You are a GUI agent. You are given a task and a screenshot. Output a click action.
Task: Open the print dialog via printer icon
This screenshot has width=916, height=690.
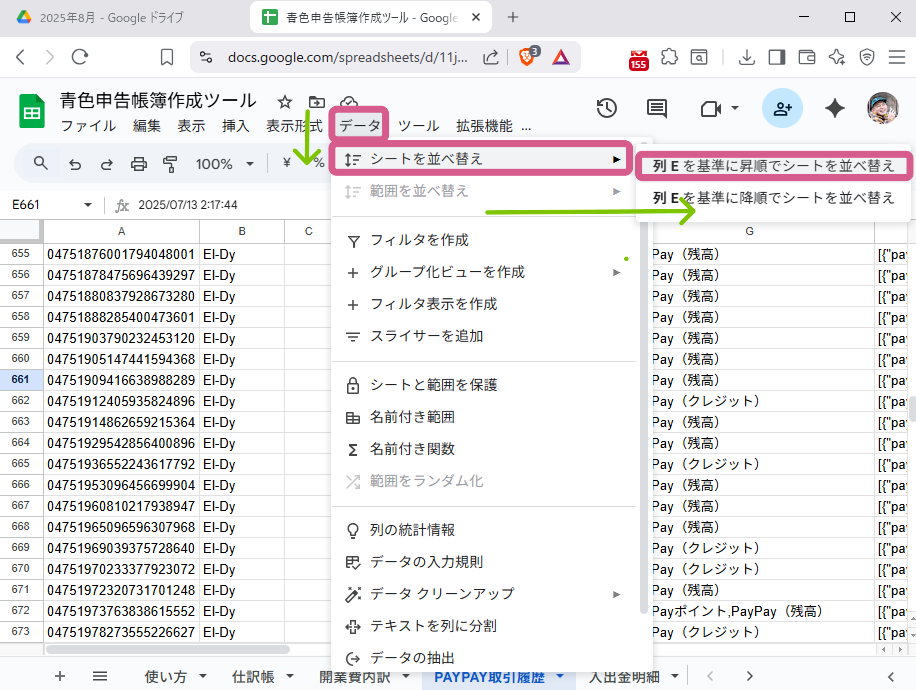138,163
